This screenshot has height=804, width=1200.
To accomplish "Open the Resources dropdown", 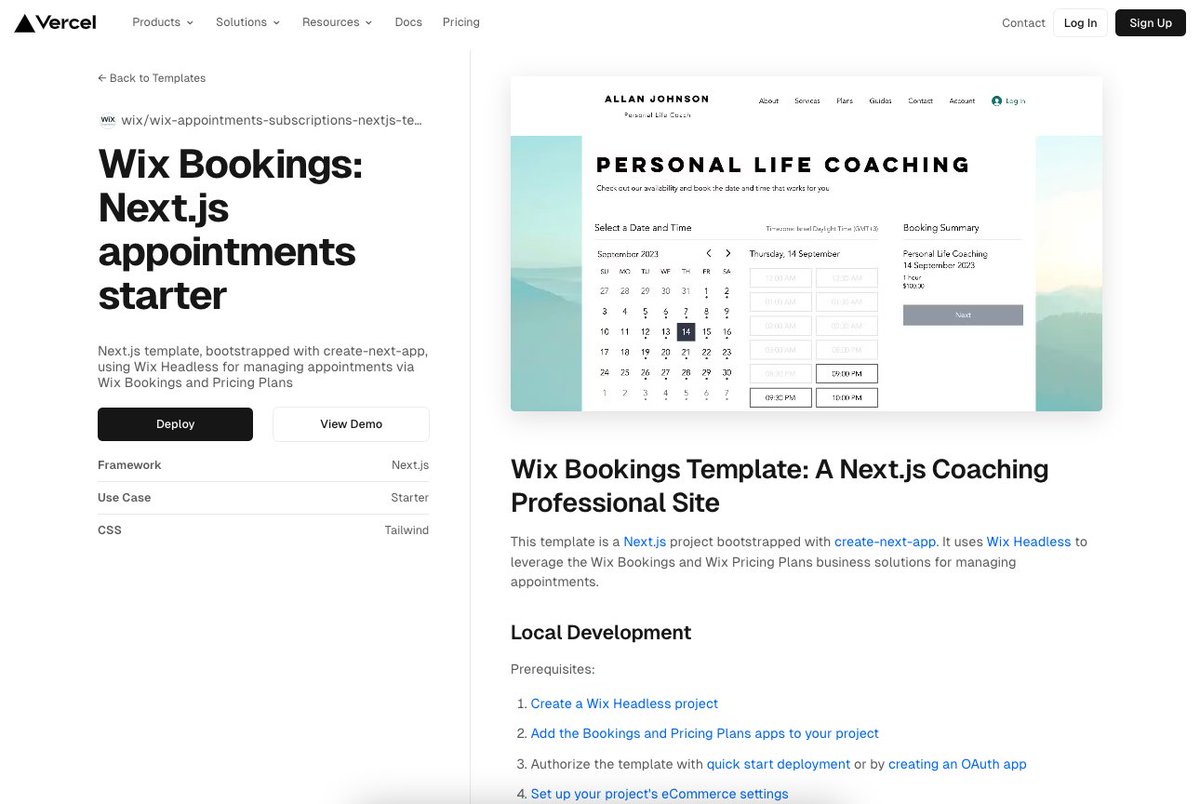I will (x=337, y=22).
